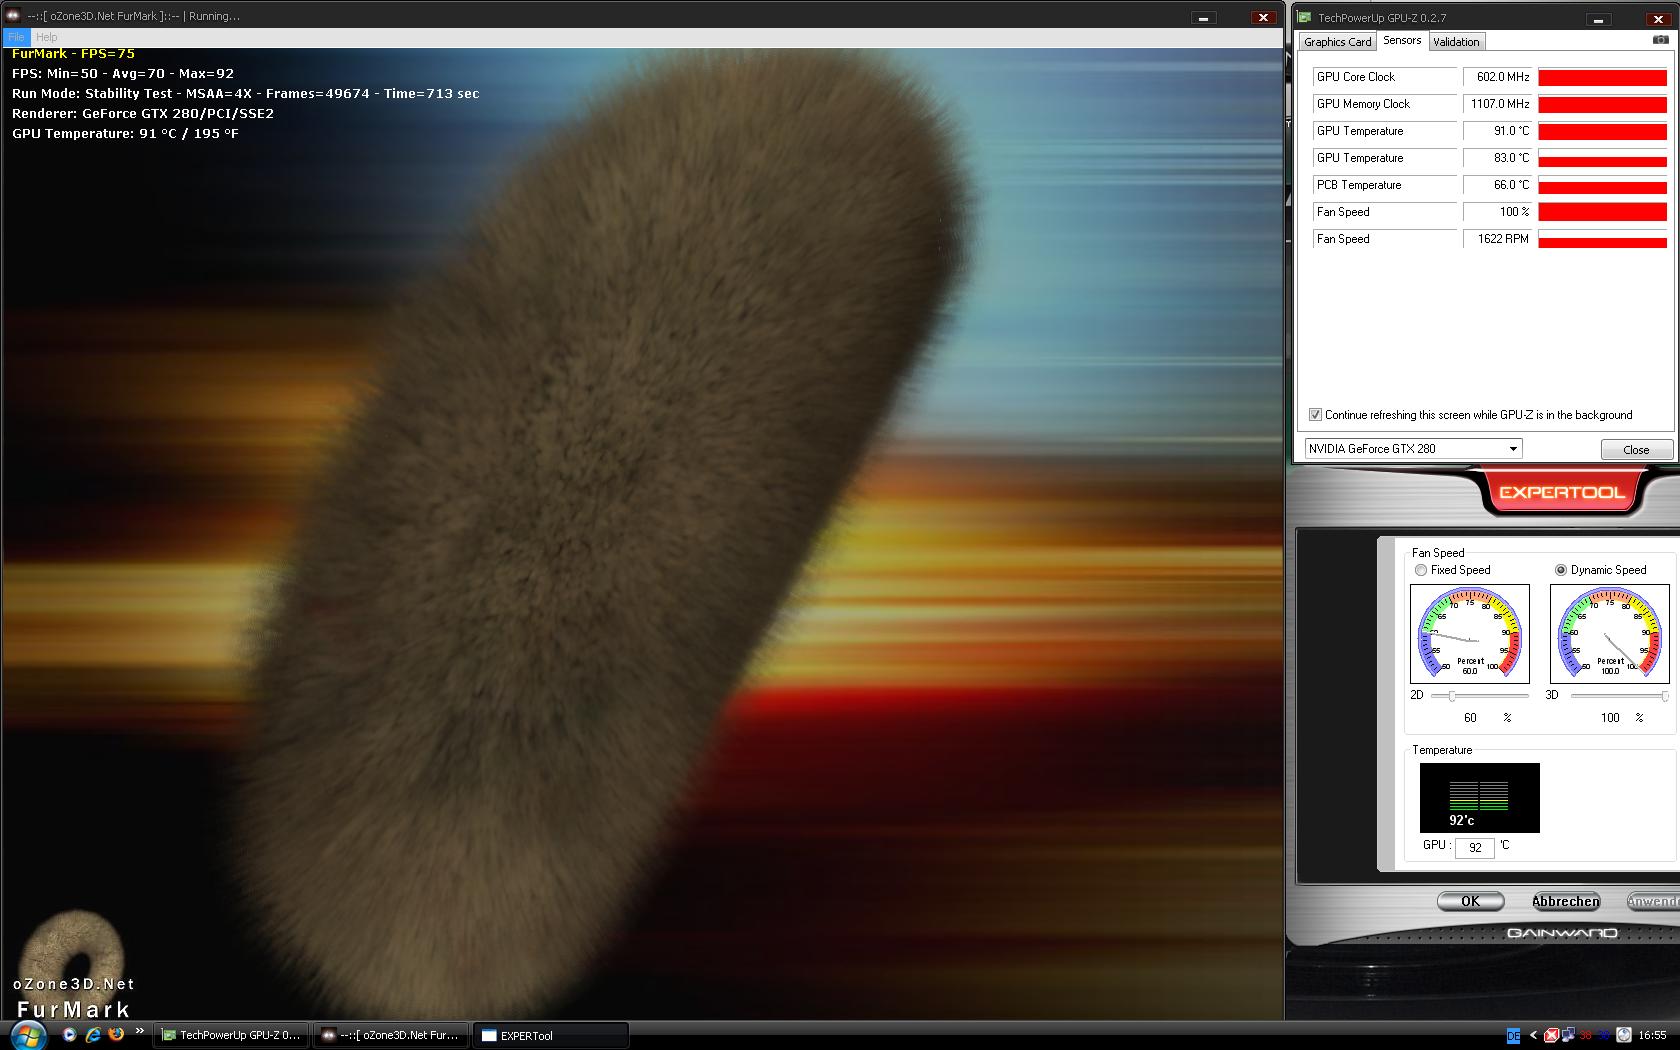Click Abbrechen to cancel EXPERTool
The width and height of the screenshot is (1680, 1050).
coord(1566,901)
